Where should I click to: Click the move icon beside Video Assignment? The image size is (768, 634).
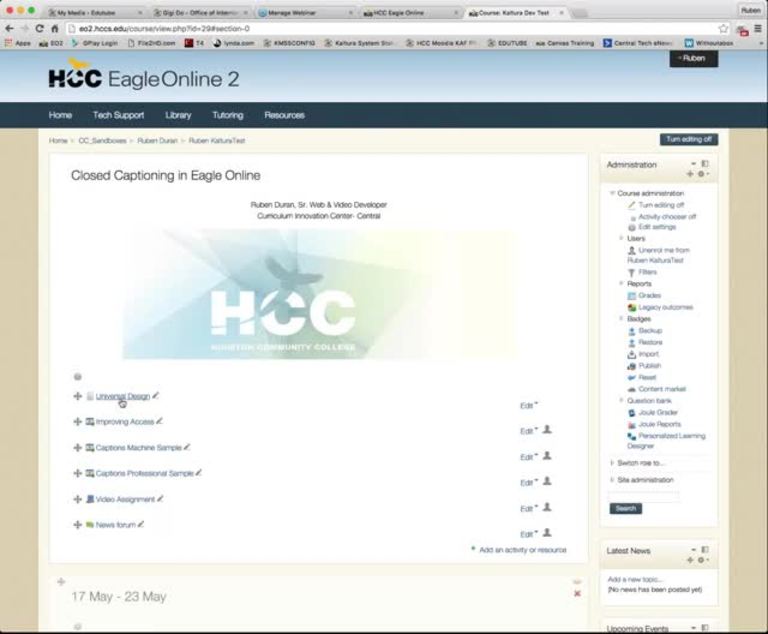pos(77,499)
